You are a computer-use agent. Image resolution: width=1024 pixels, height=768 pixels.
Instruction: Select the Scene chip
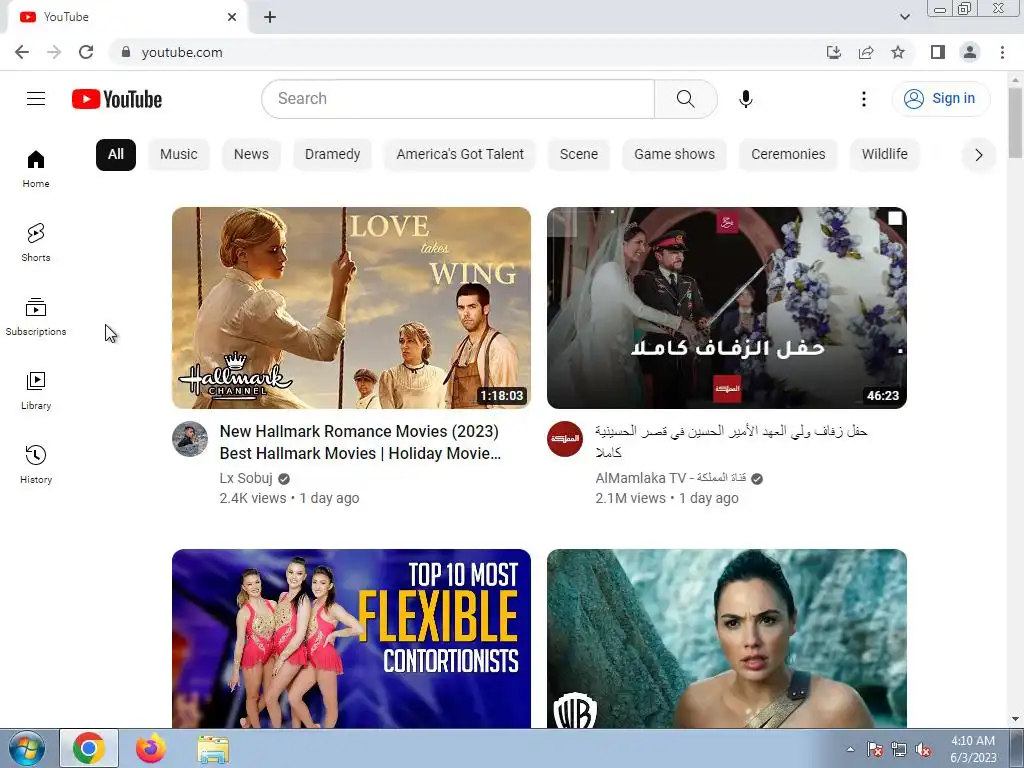579,155
